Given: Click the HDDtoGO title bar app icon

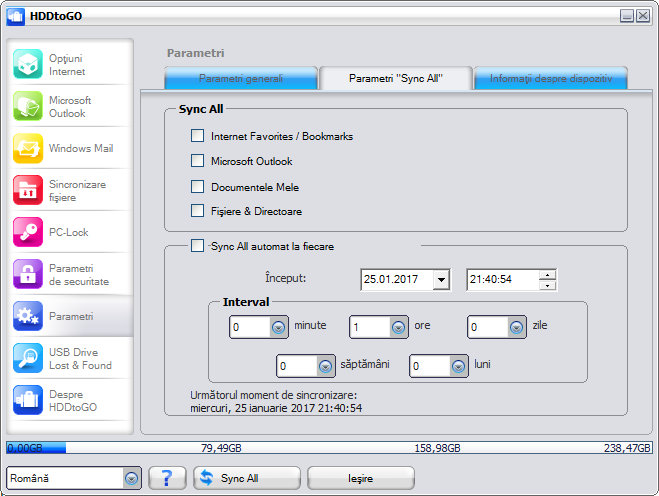Looking at the screenshot, I should [16, 16].
